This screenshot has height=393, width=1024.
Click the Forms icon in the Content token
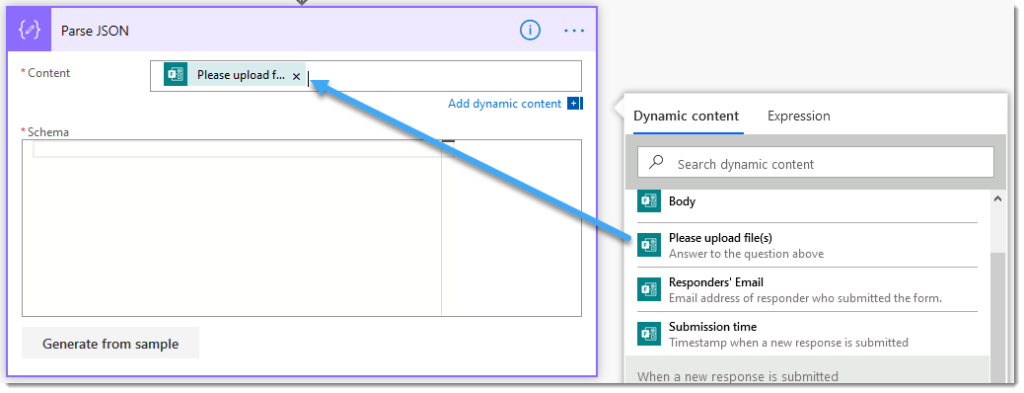tap(176, 75)
